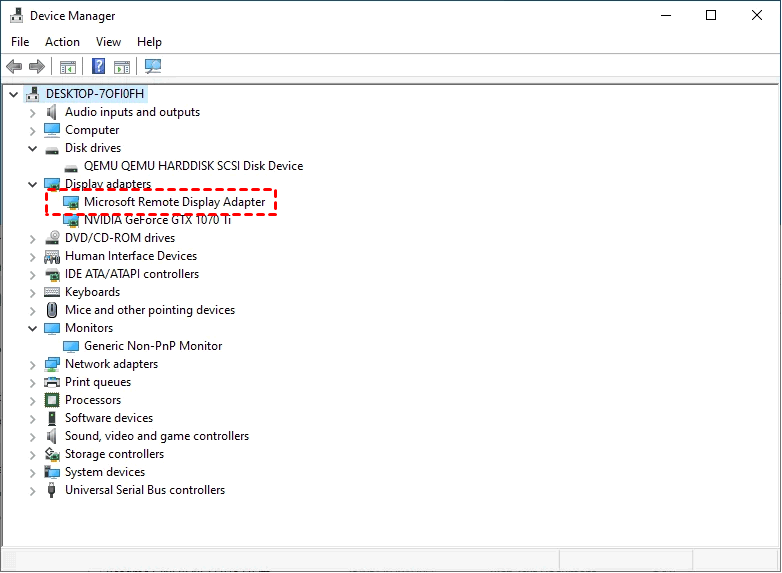Click the IDE ATA/ATAPI controllers icon
The width and height of the screenshot is (782, 573).
(52, 274)
